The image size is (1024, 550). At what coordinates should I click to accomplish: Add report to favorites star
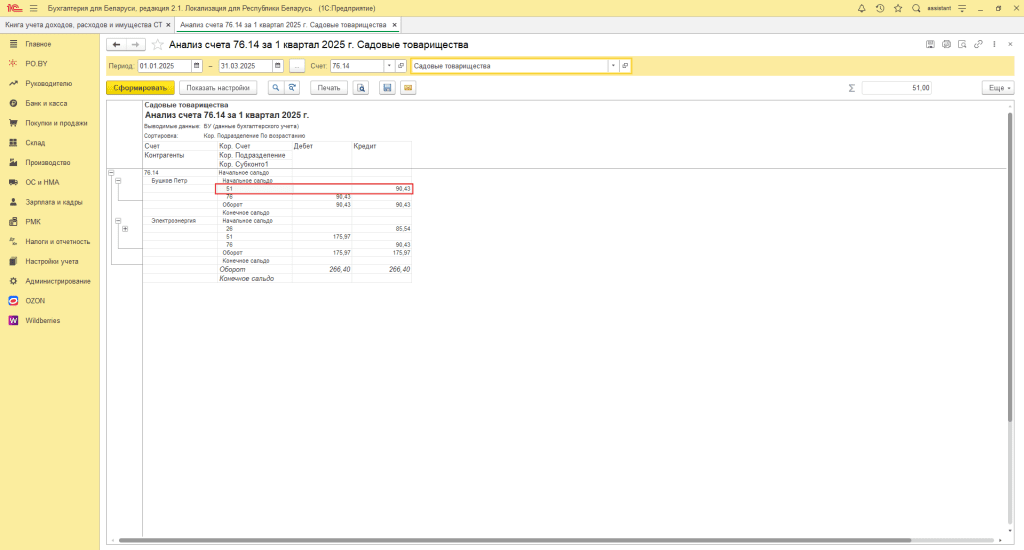[x=157, y=44]
